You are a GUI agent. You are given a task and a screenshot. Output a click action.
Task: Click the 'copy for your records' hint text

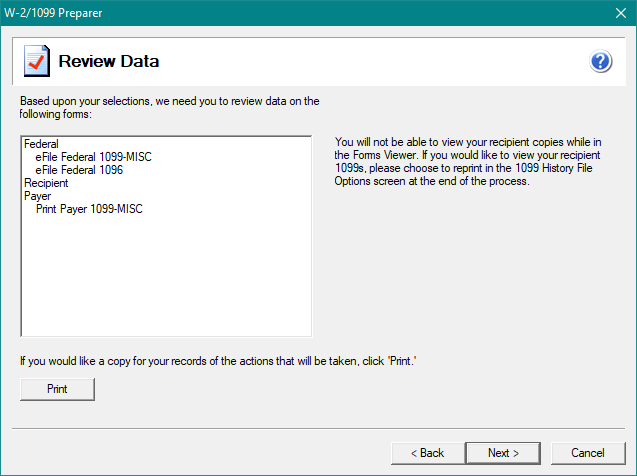click(215, 359)
